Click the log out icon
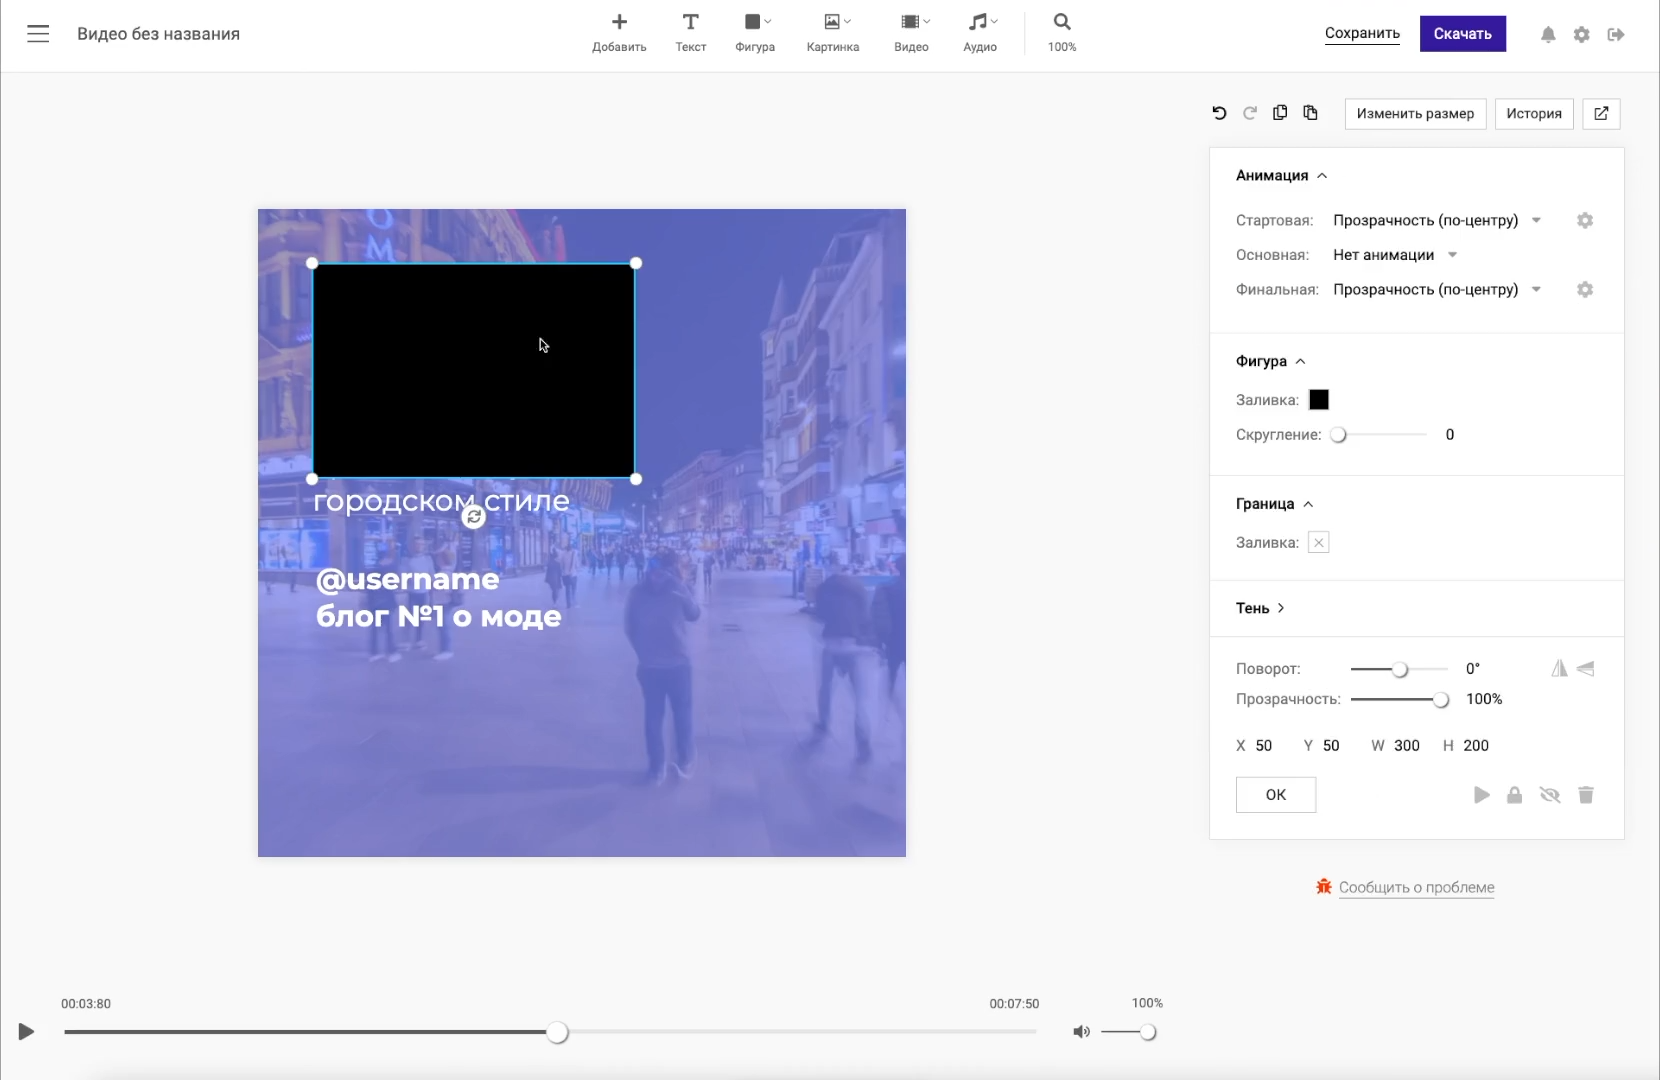Screen dimensions: 1660x1080 point(1616,35)
